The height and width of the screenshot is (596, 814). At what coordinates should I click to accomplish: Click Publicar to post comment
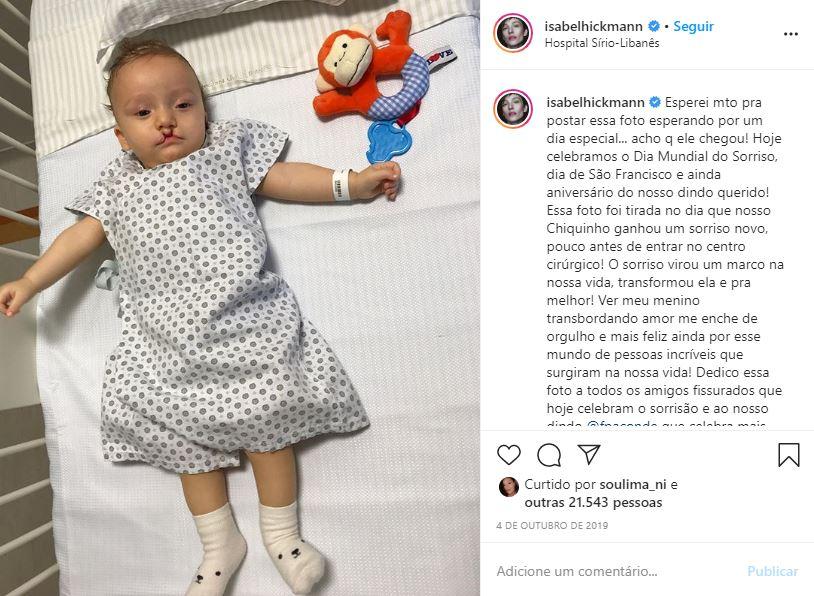772,571
